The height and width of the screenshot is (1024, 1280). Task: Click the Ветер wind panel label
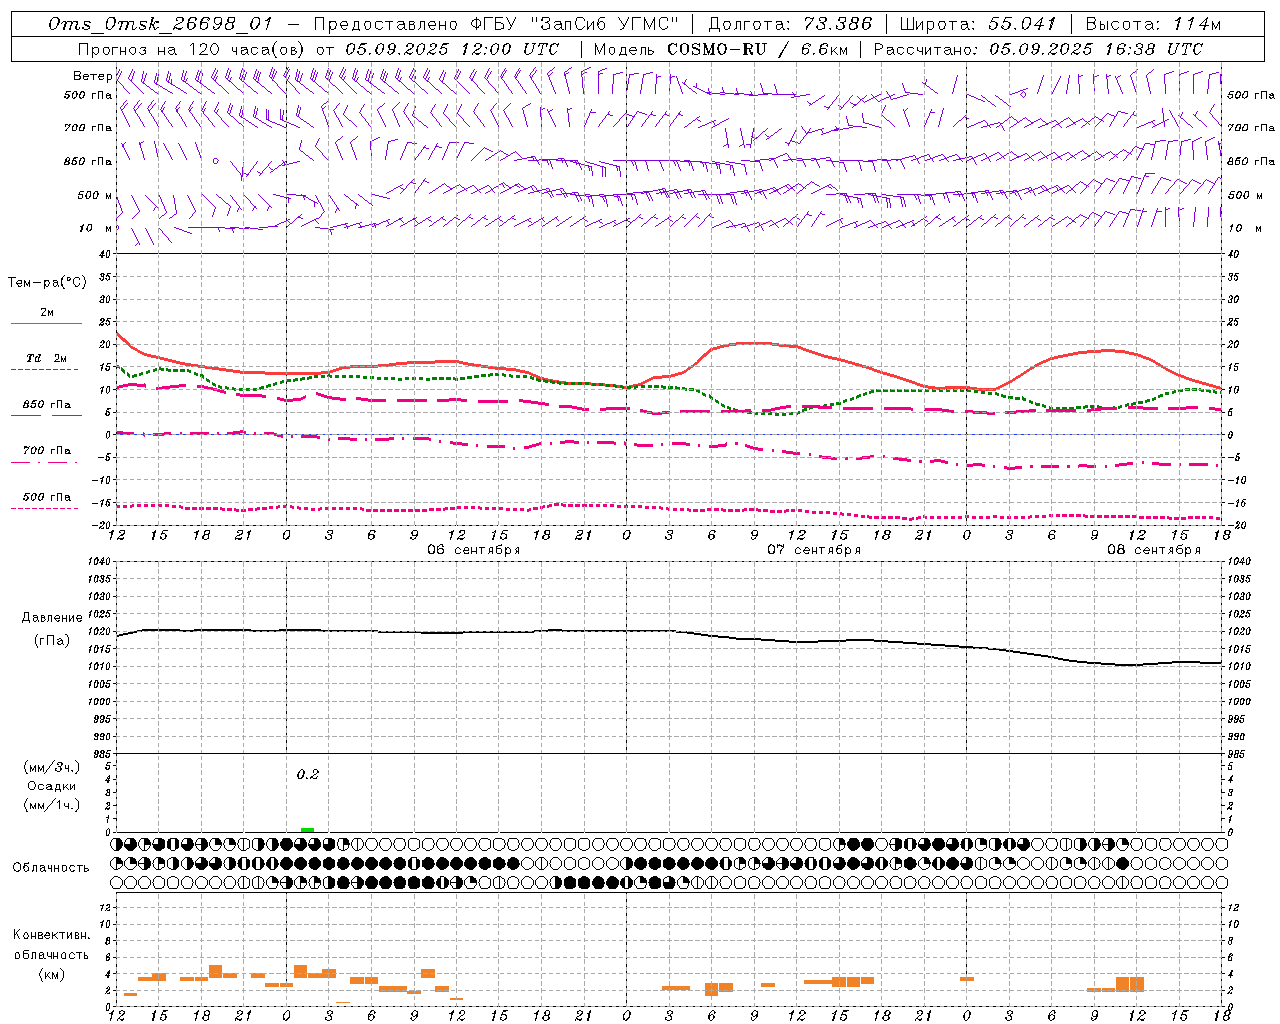tap(92, 76)
